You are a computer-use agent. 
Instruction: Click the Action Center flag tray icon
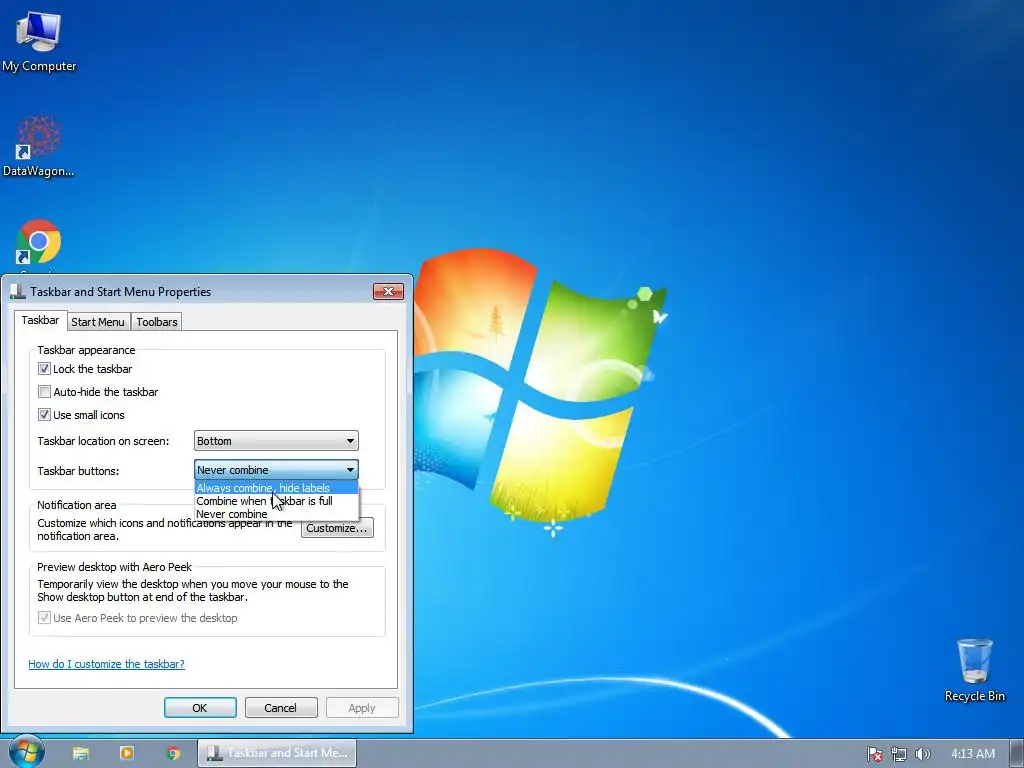coord(874,754)
